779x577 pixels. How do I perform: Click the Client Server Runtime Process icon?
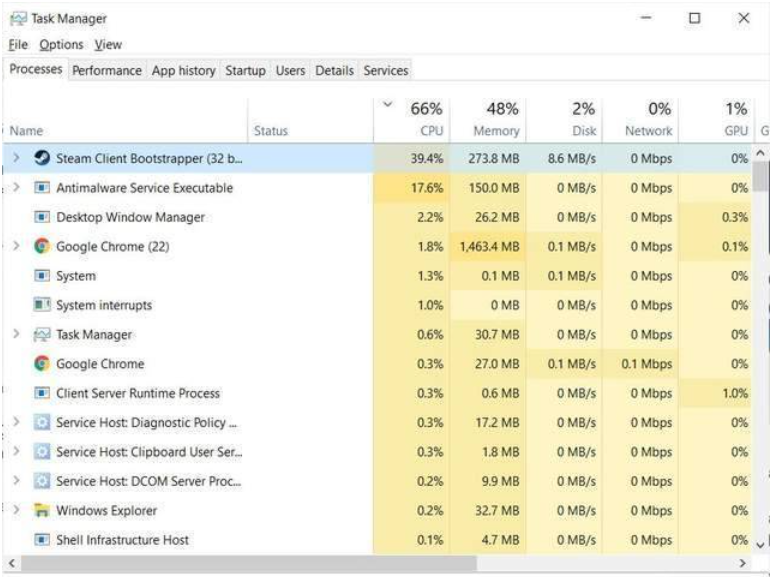(x=42, y=393)
